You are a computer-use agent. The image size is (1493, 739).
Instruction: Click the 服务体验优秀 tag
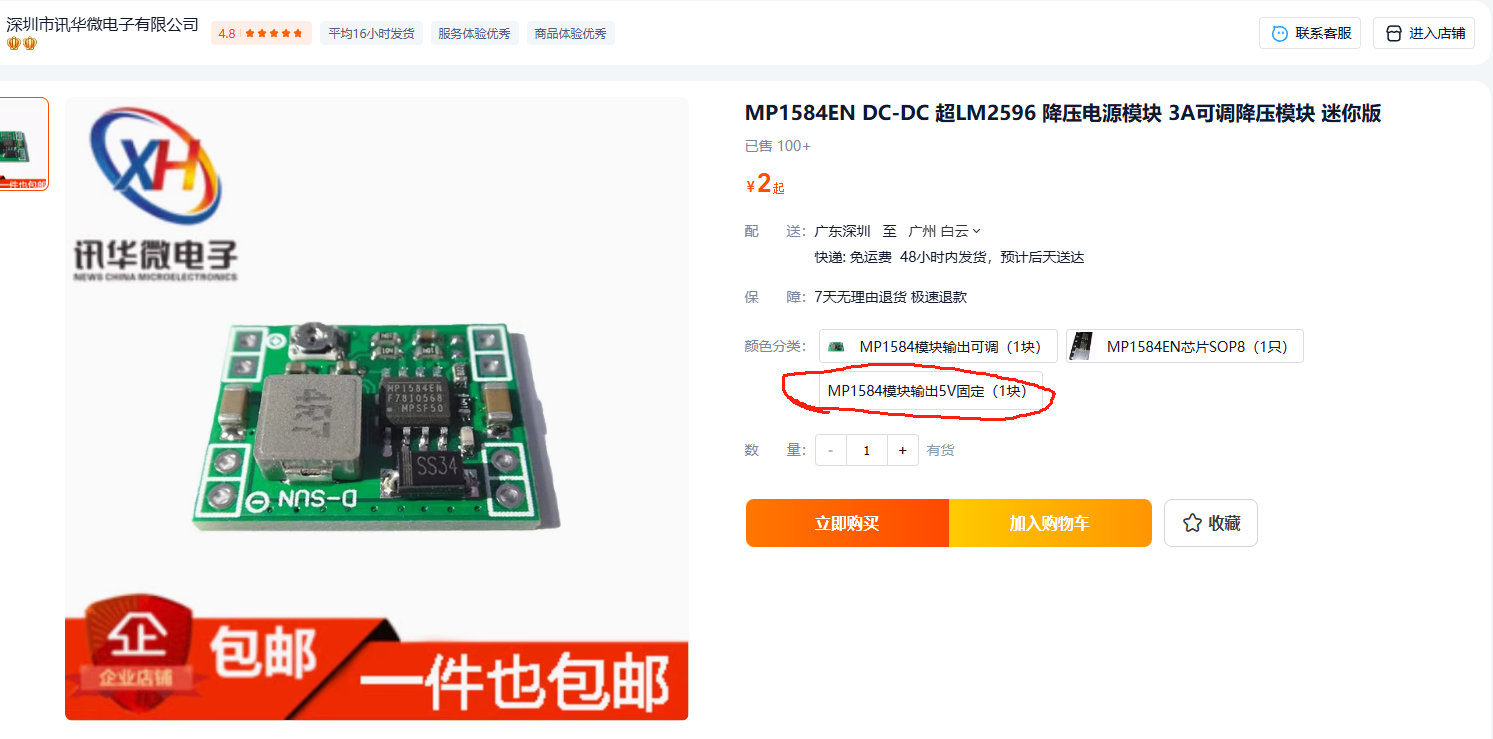(x=475, y=33)
